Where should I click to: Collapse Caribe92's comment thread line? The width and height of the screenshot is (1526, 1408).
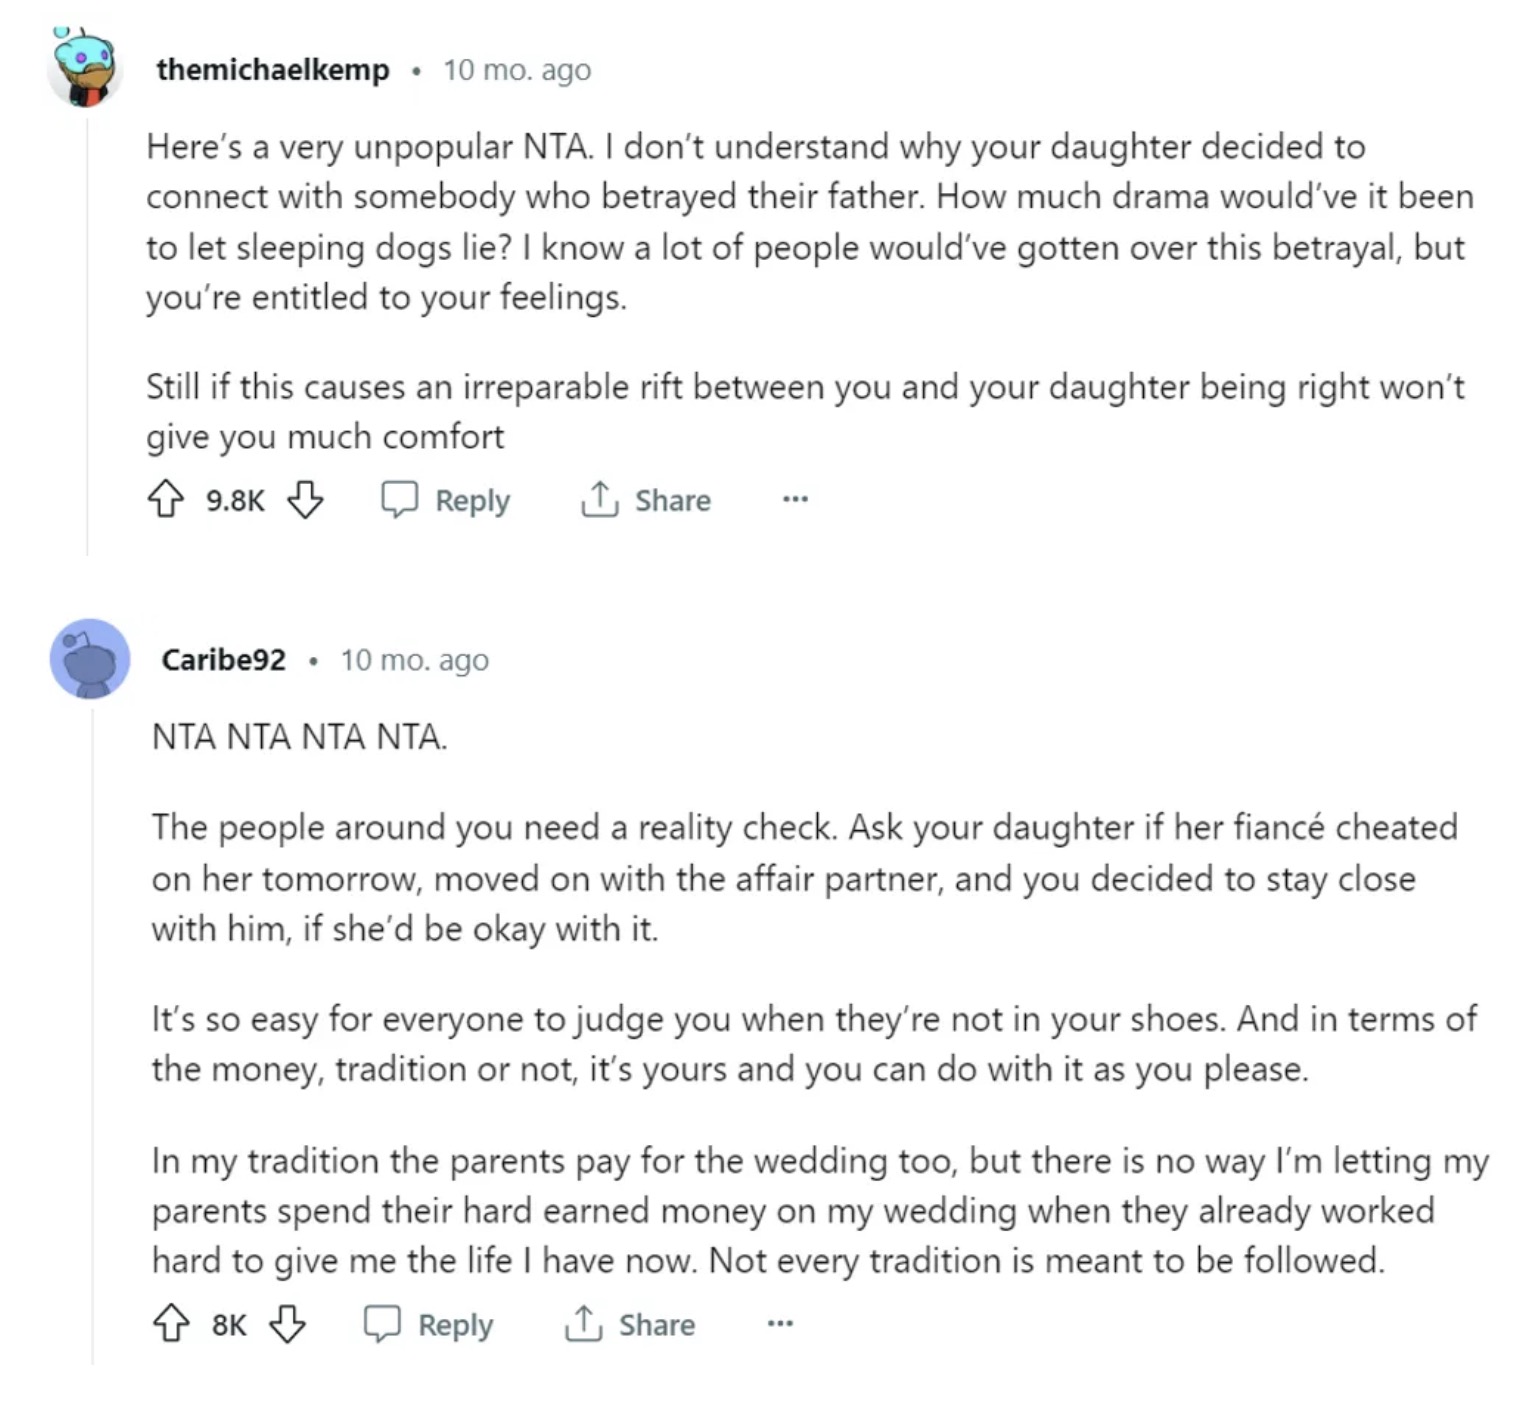pyautogui.click(x=93, y=1030)
